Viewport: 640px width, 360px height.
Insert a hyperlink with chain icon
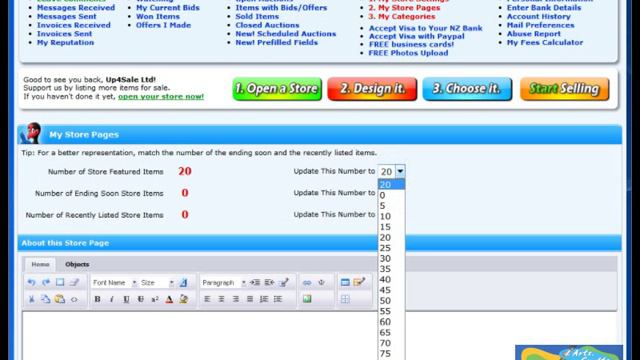[x=307, y=282]
